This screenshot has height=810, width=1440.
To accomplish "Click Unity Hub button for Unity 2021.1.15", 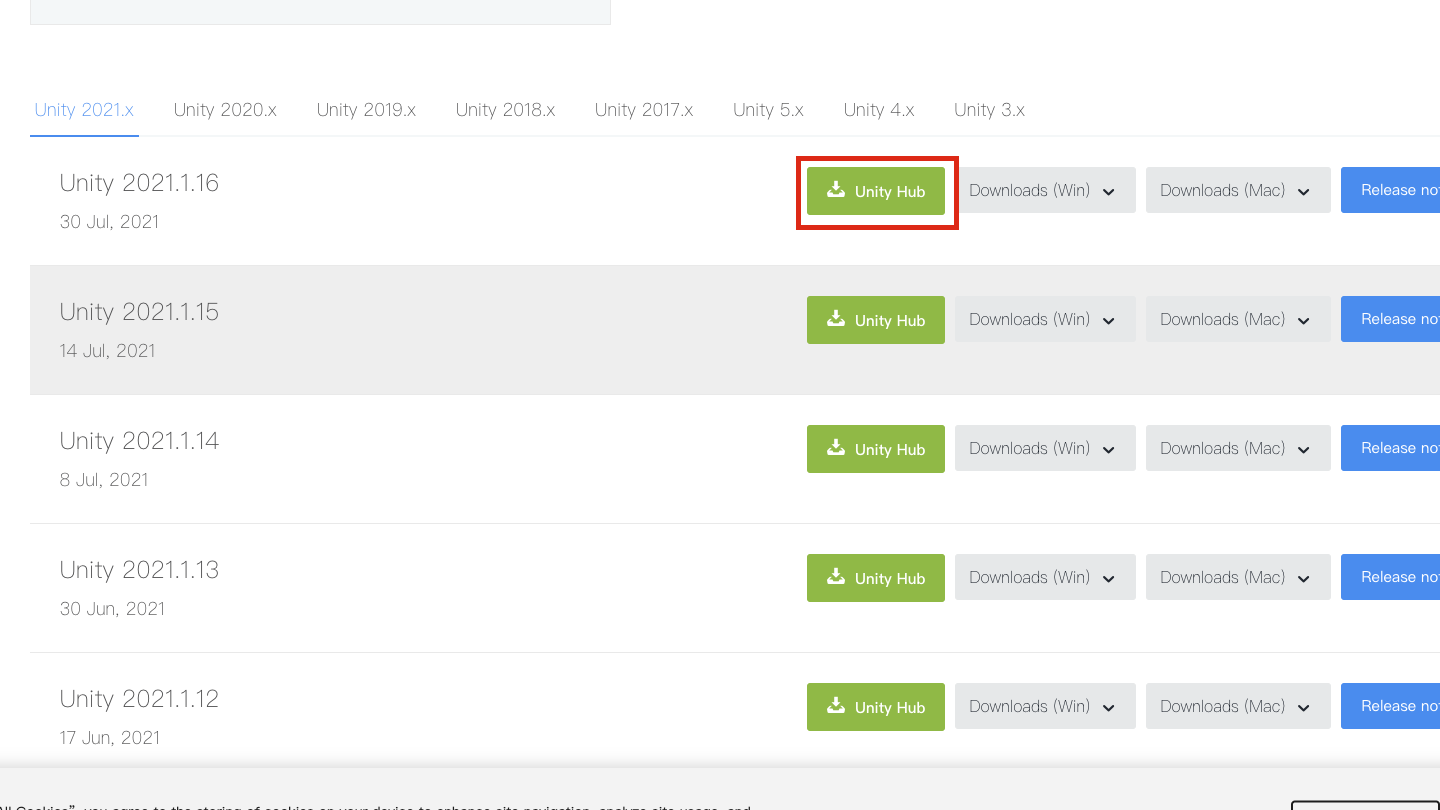I will pos(876,320).
